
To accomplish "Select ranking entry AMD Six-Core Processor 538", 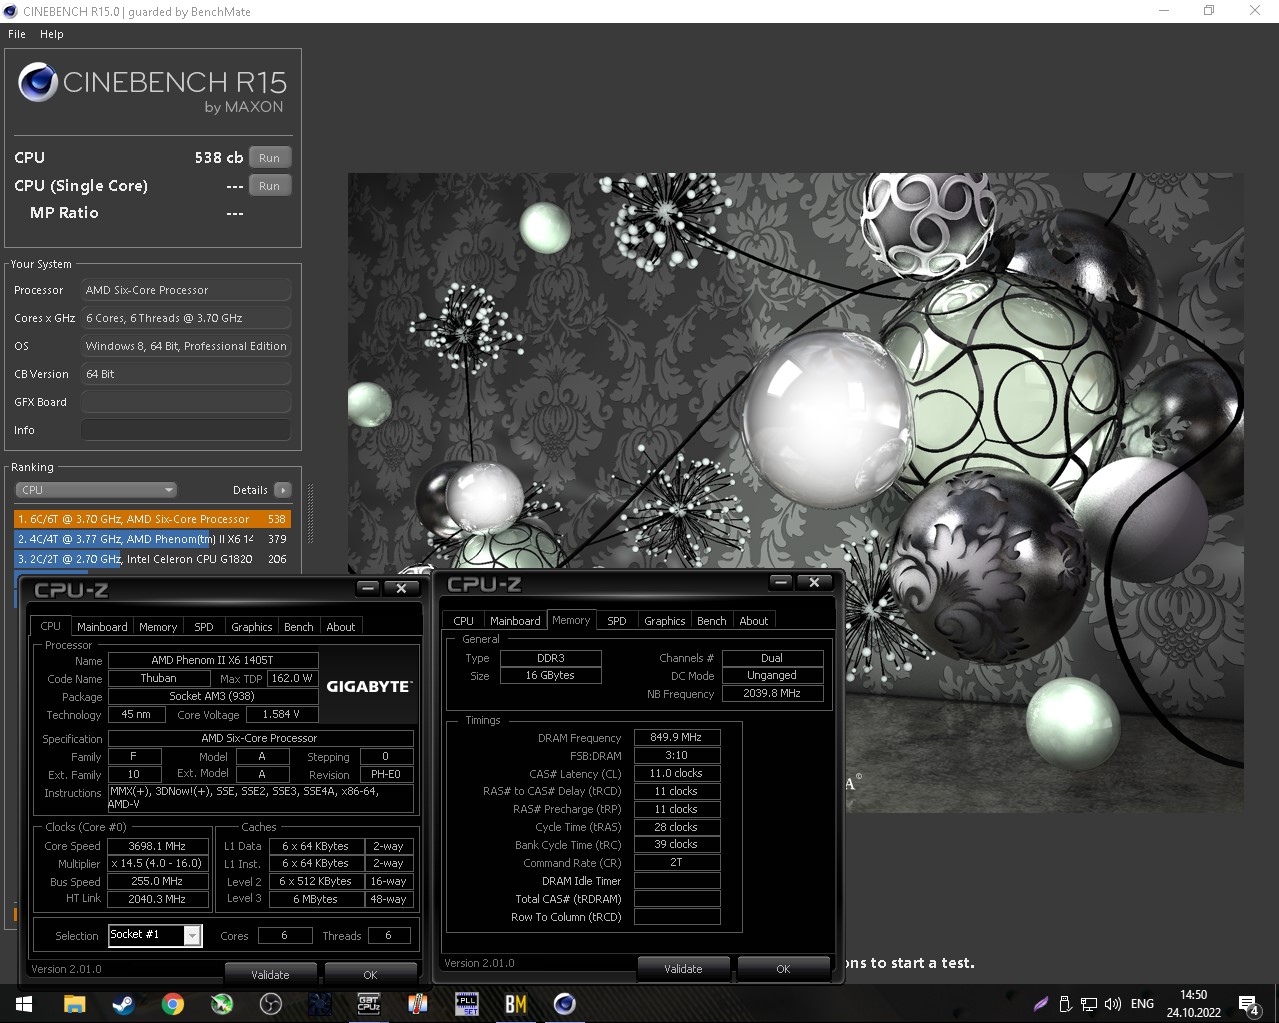I will (x=152, y=519).
